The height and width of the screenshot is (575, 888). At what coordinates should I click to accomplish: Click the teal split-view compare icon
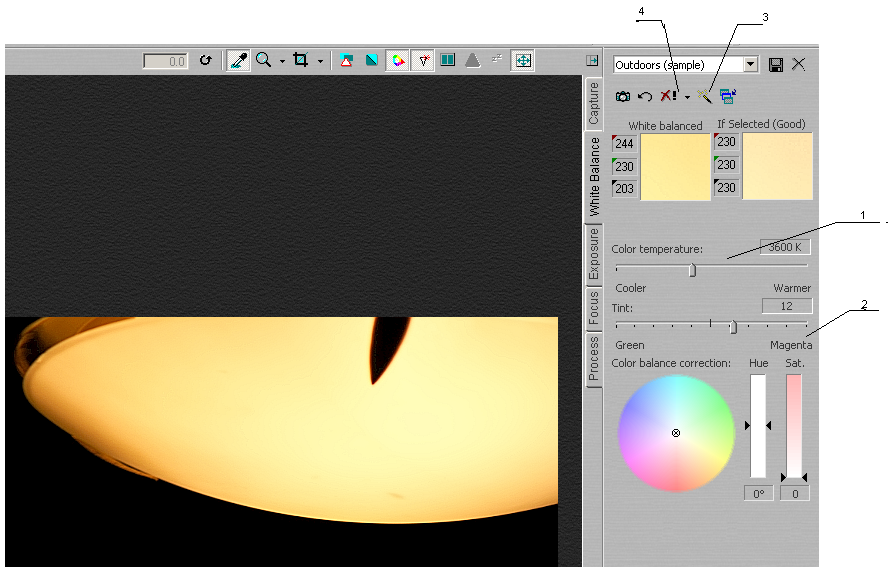click(447, 59)
